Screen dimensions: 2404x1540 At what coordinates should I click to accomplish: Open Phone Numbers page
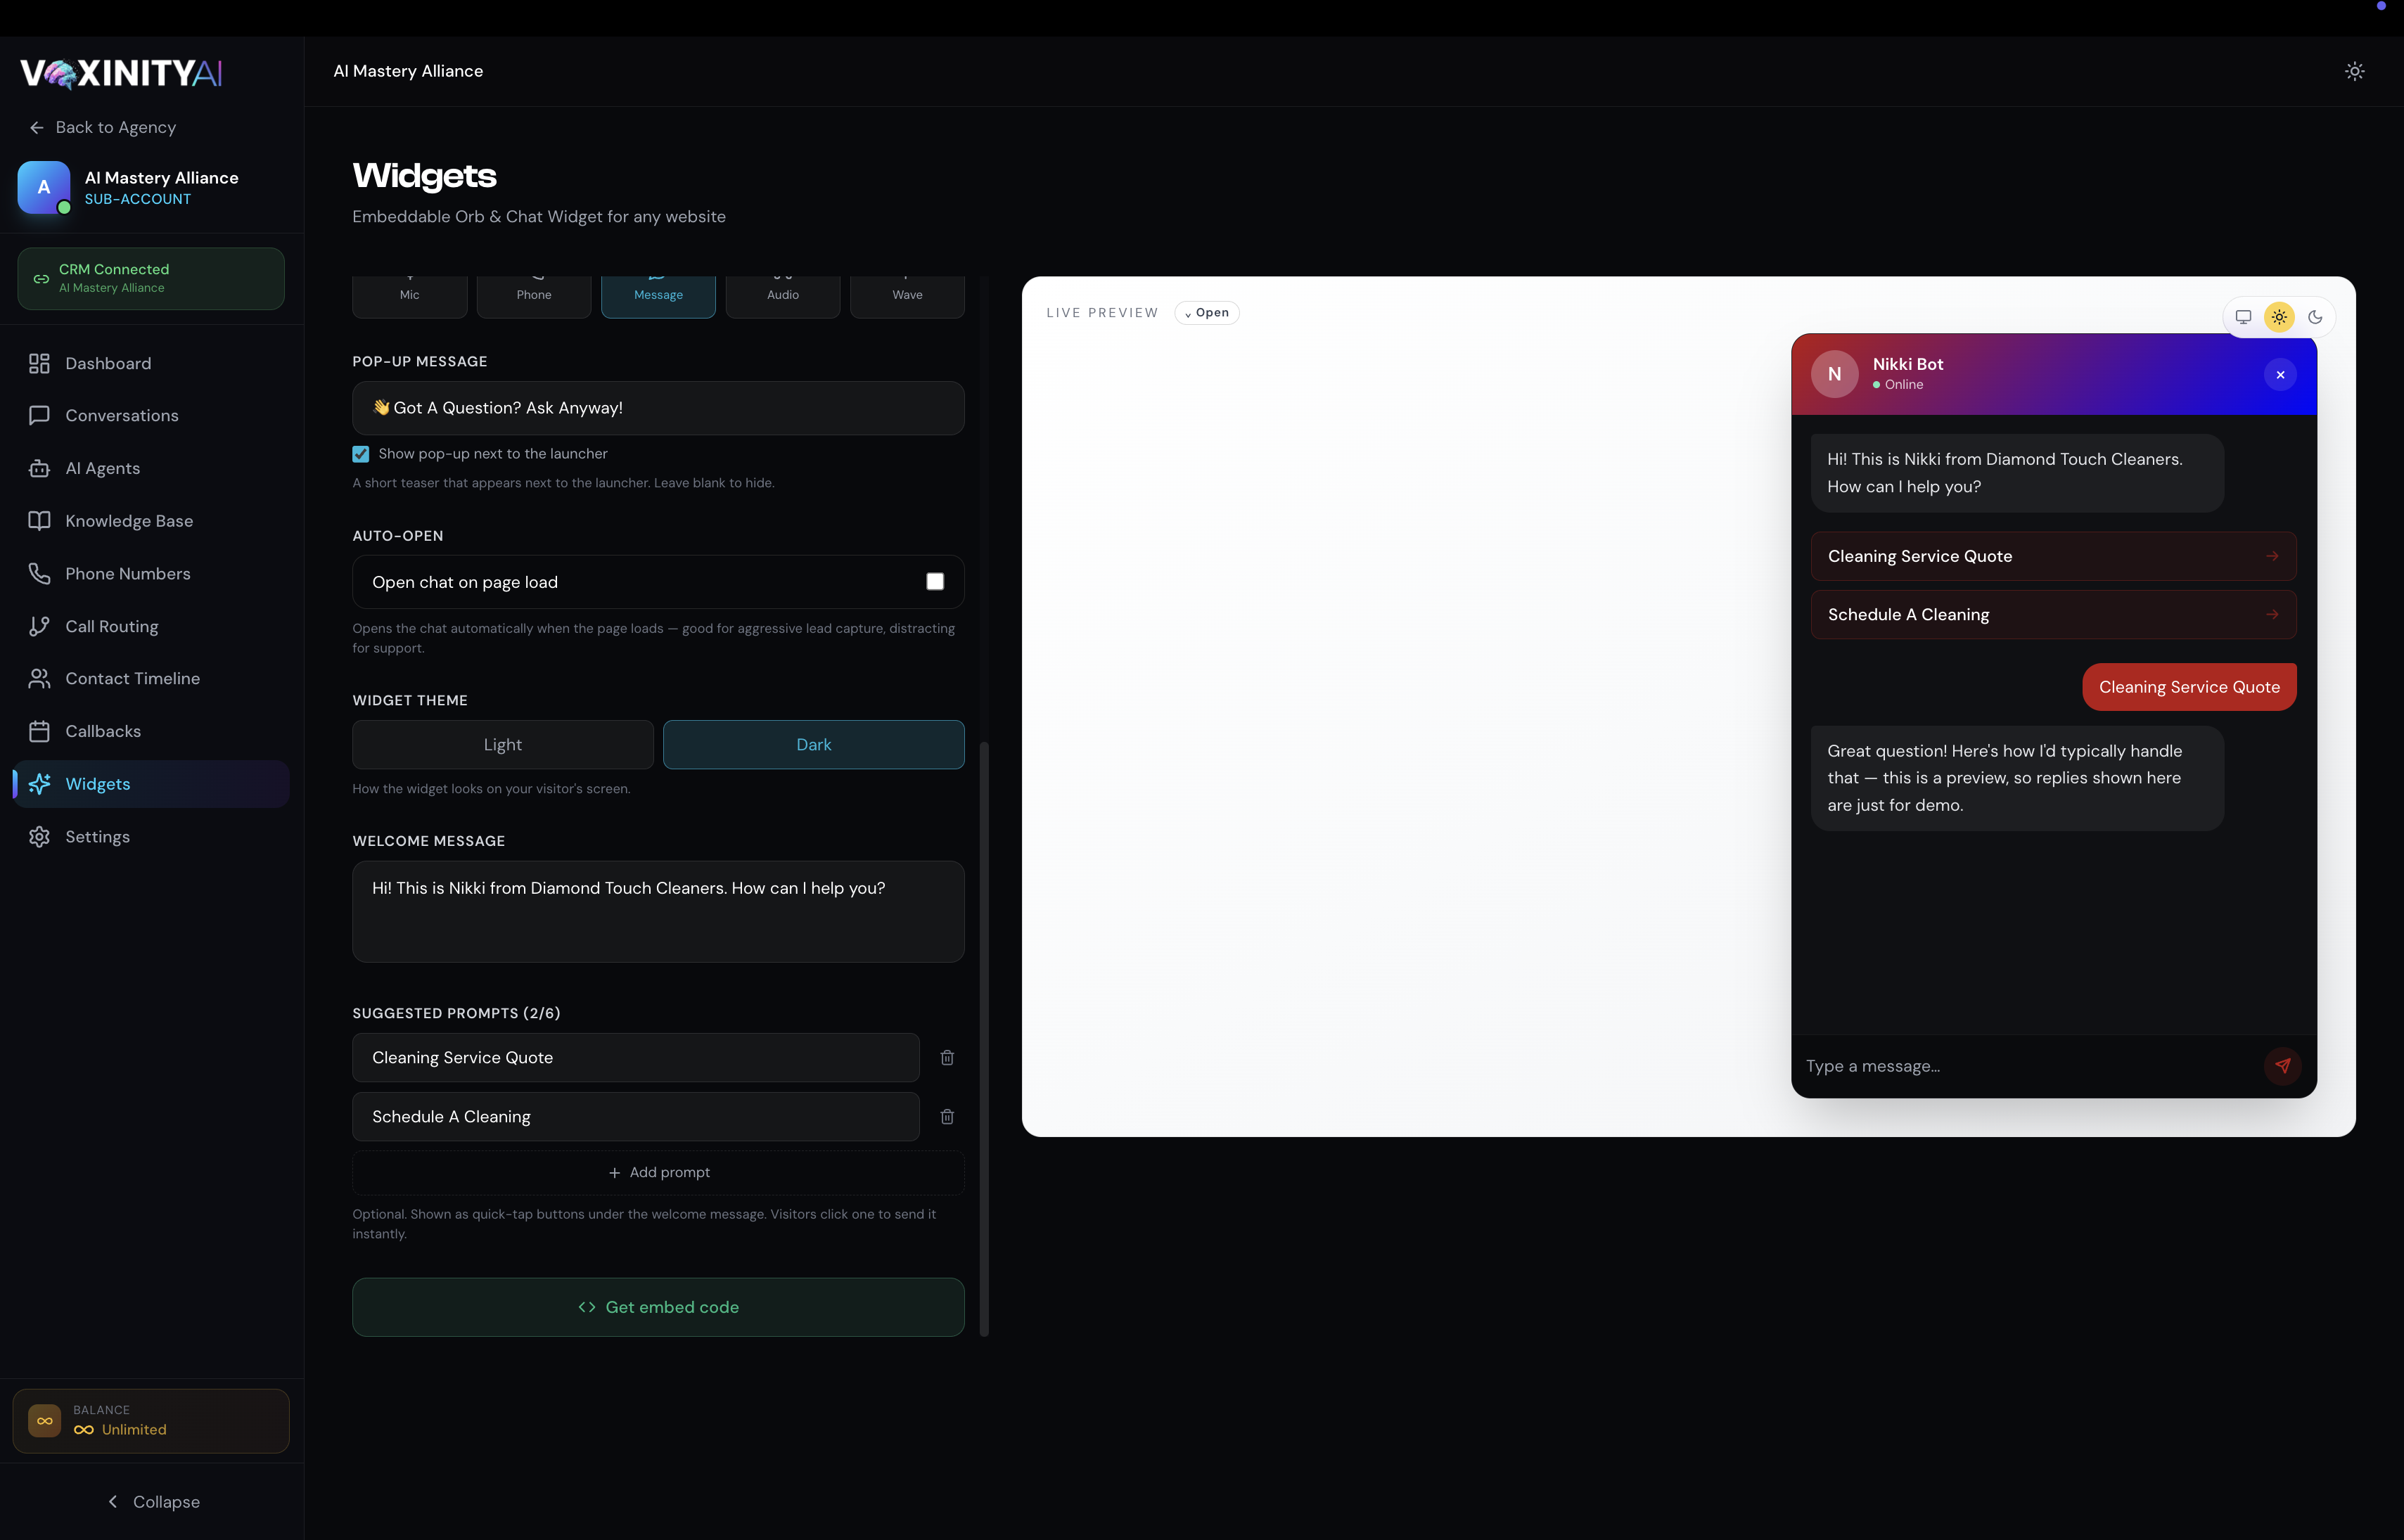point(151,573)
